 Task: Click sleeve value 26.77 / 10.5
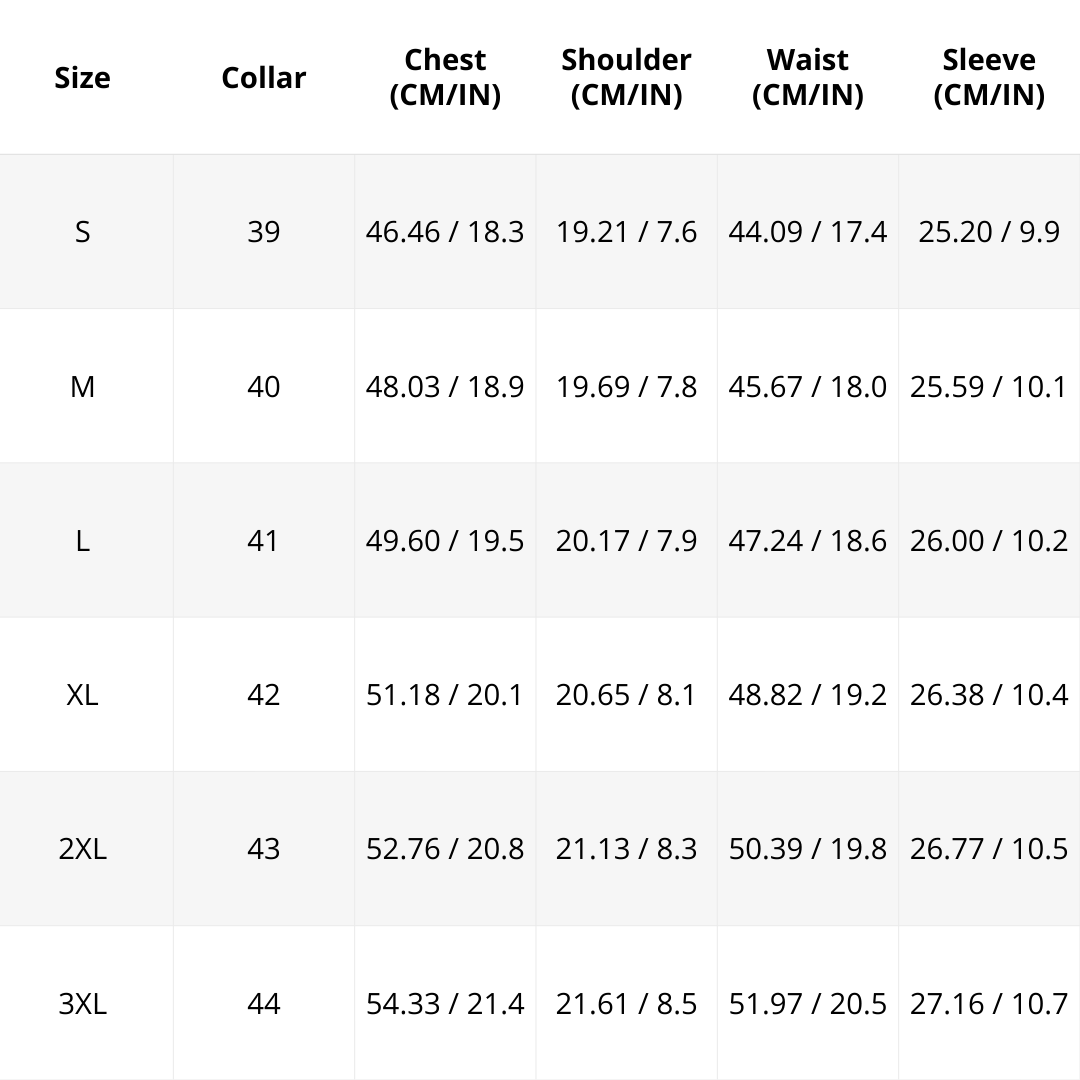click(989, 849)
